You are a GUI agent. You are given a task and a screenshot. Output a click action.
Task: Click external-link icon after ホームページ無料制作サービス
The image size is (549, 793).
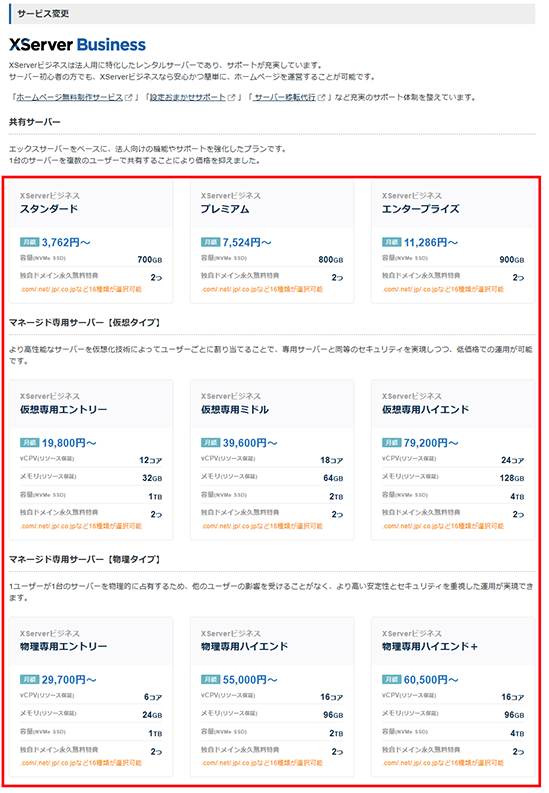tap(129, 97)
